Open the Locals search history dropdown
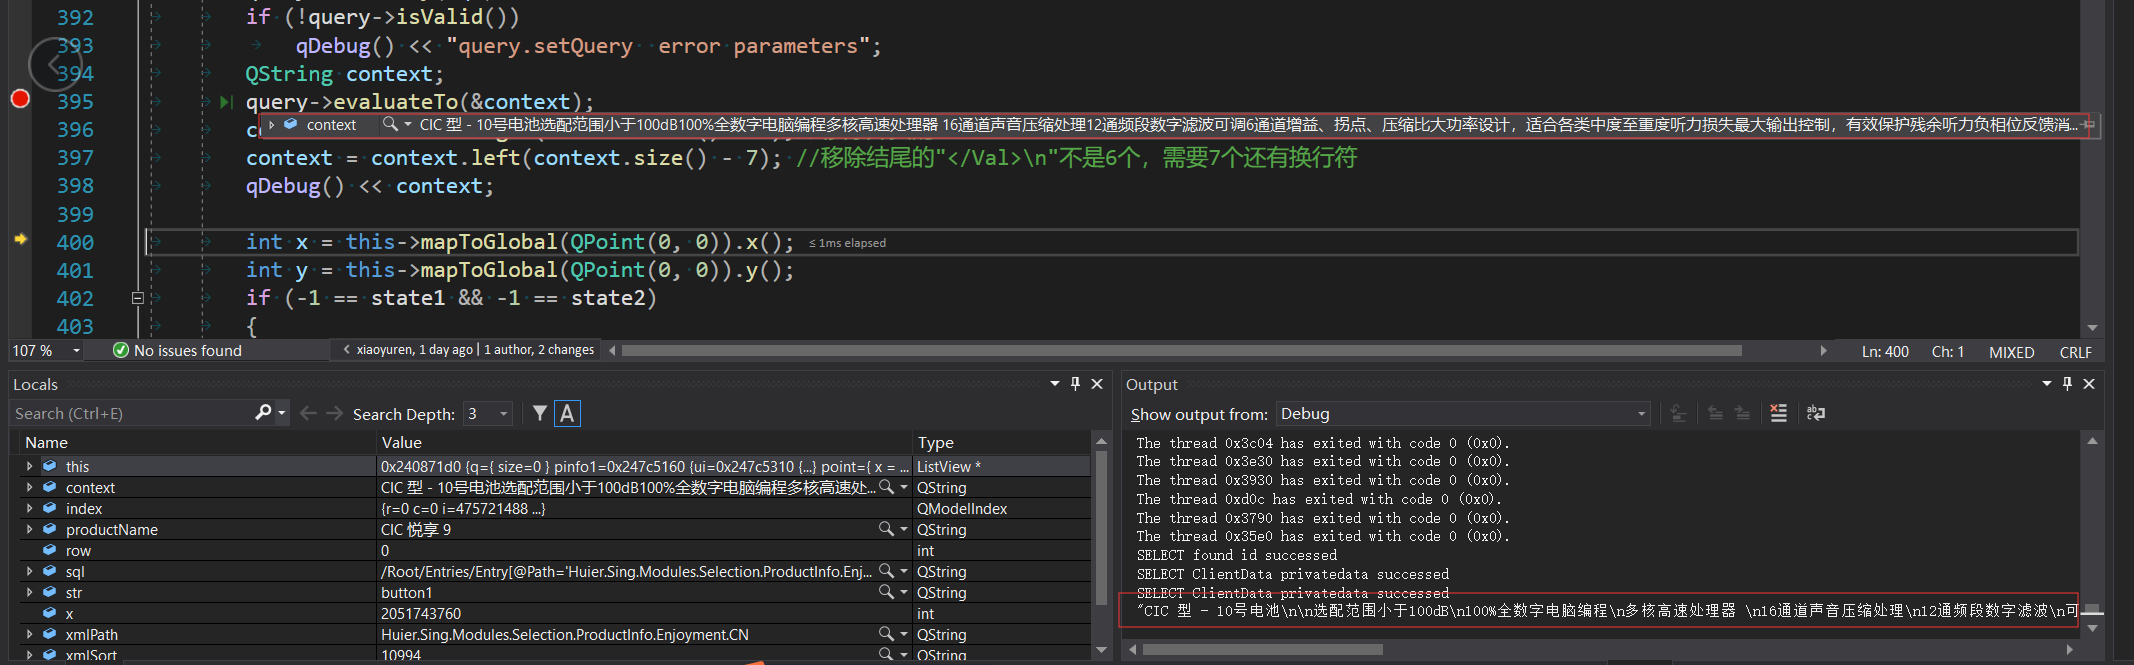The width and height of the screenshot is (2134, 665). coord(282,413)
